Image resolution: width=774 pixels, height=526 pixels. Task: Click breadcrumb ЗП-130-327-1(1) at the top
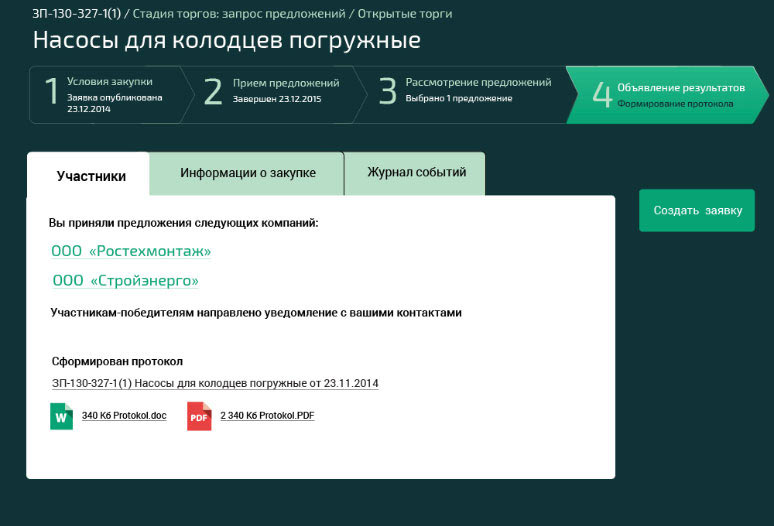76,14
